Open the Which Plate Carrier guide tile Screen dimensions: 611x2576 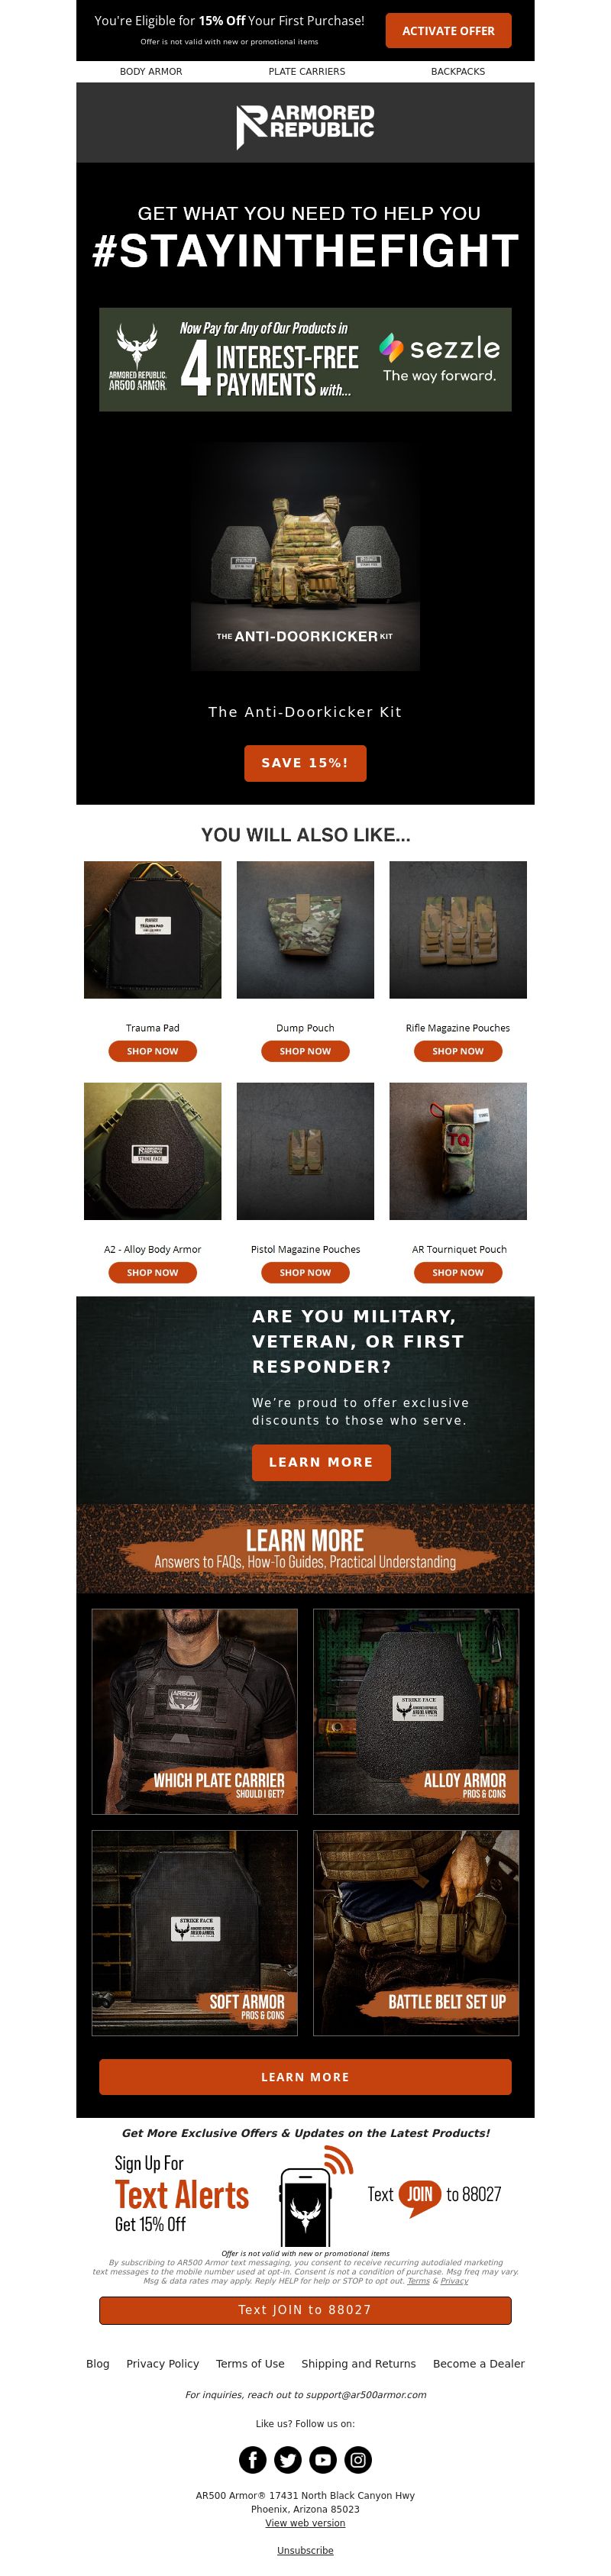click(x=195, y=1711)
